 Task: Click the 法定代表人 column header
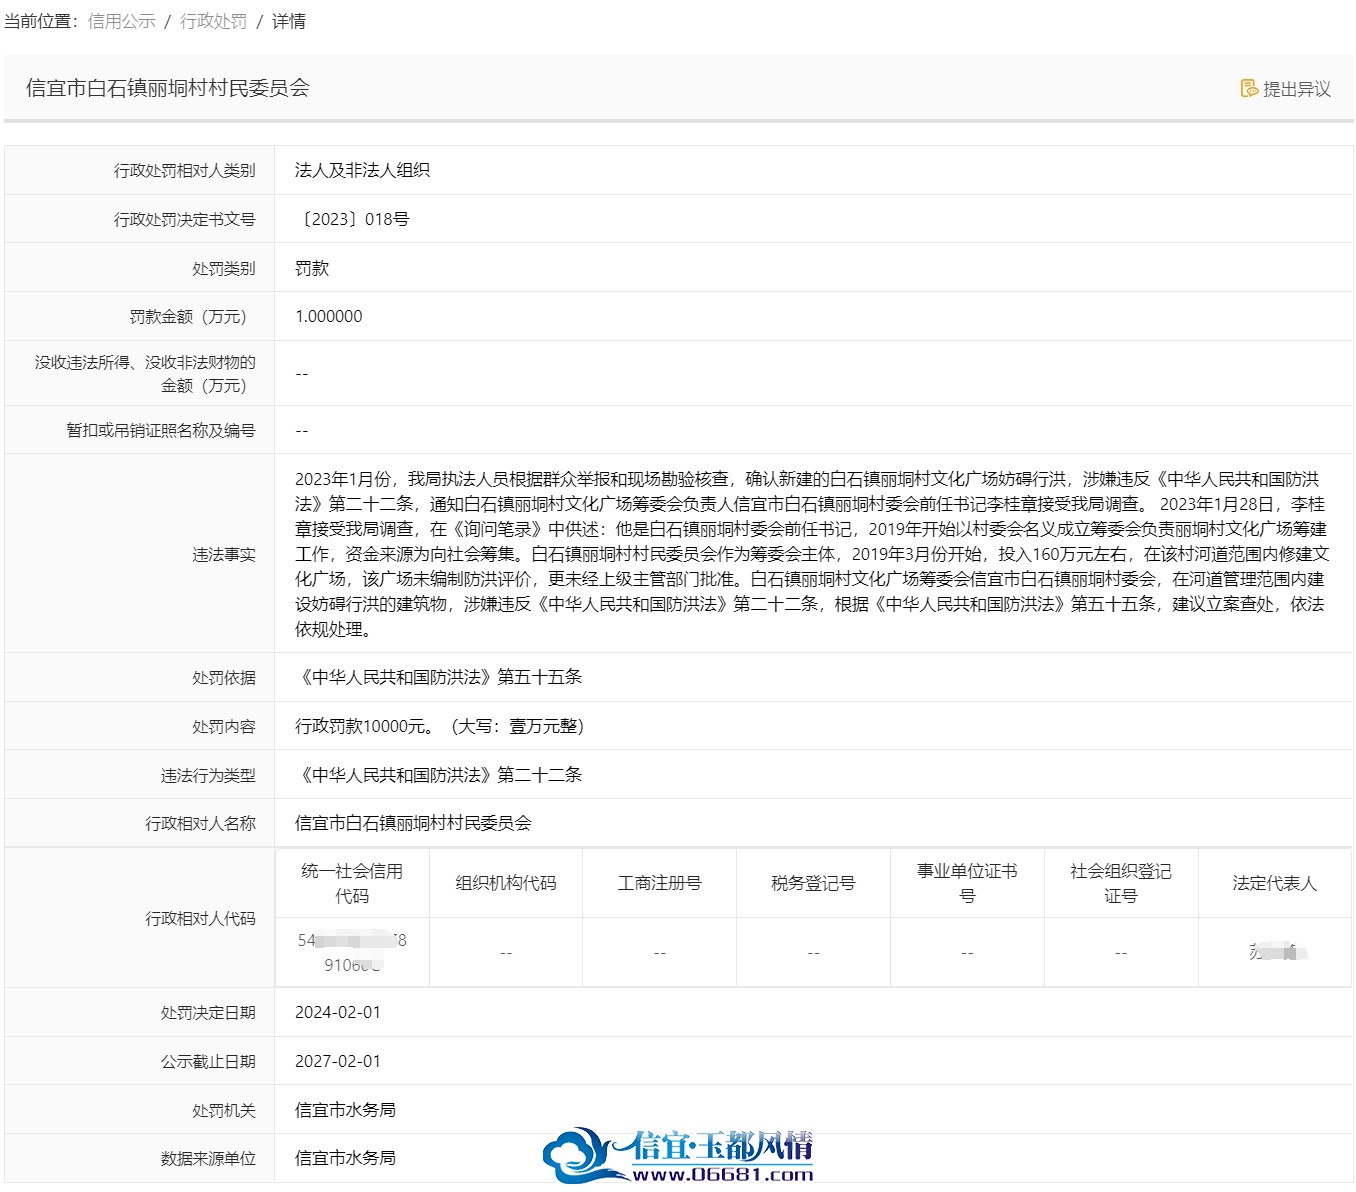click(1274, 883)
